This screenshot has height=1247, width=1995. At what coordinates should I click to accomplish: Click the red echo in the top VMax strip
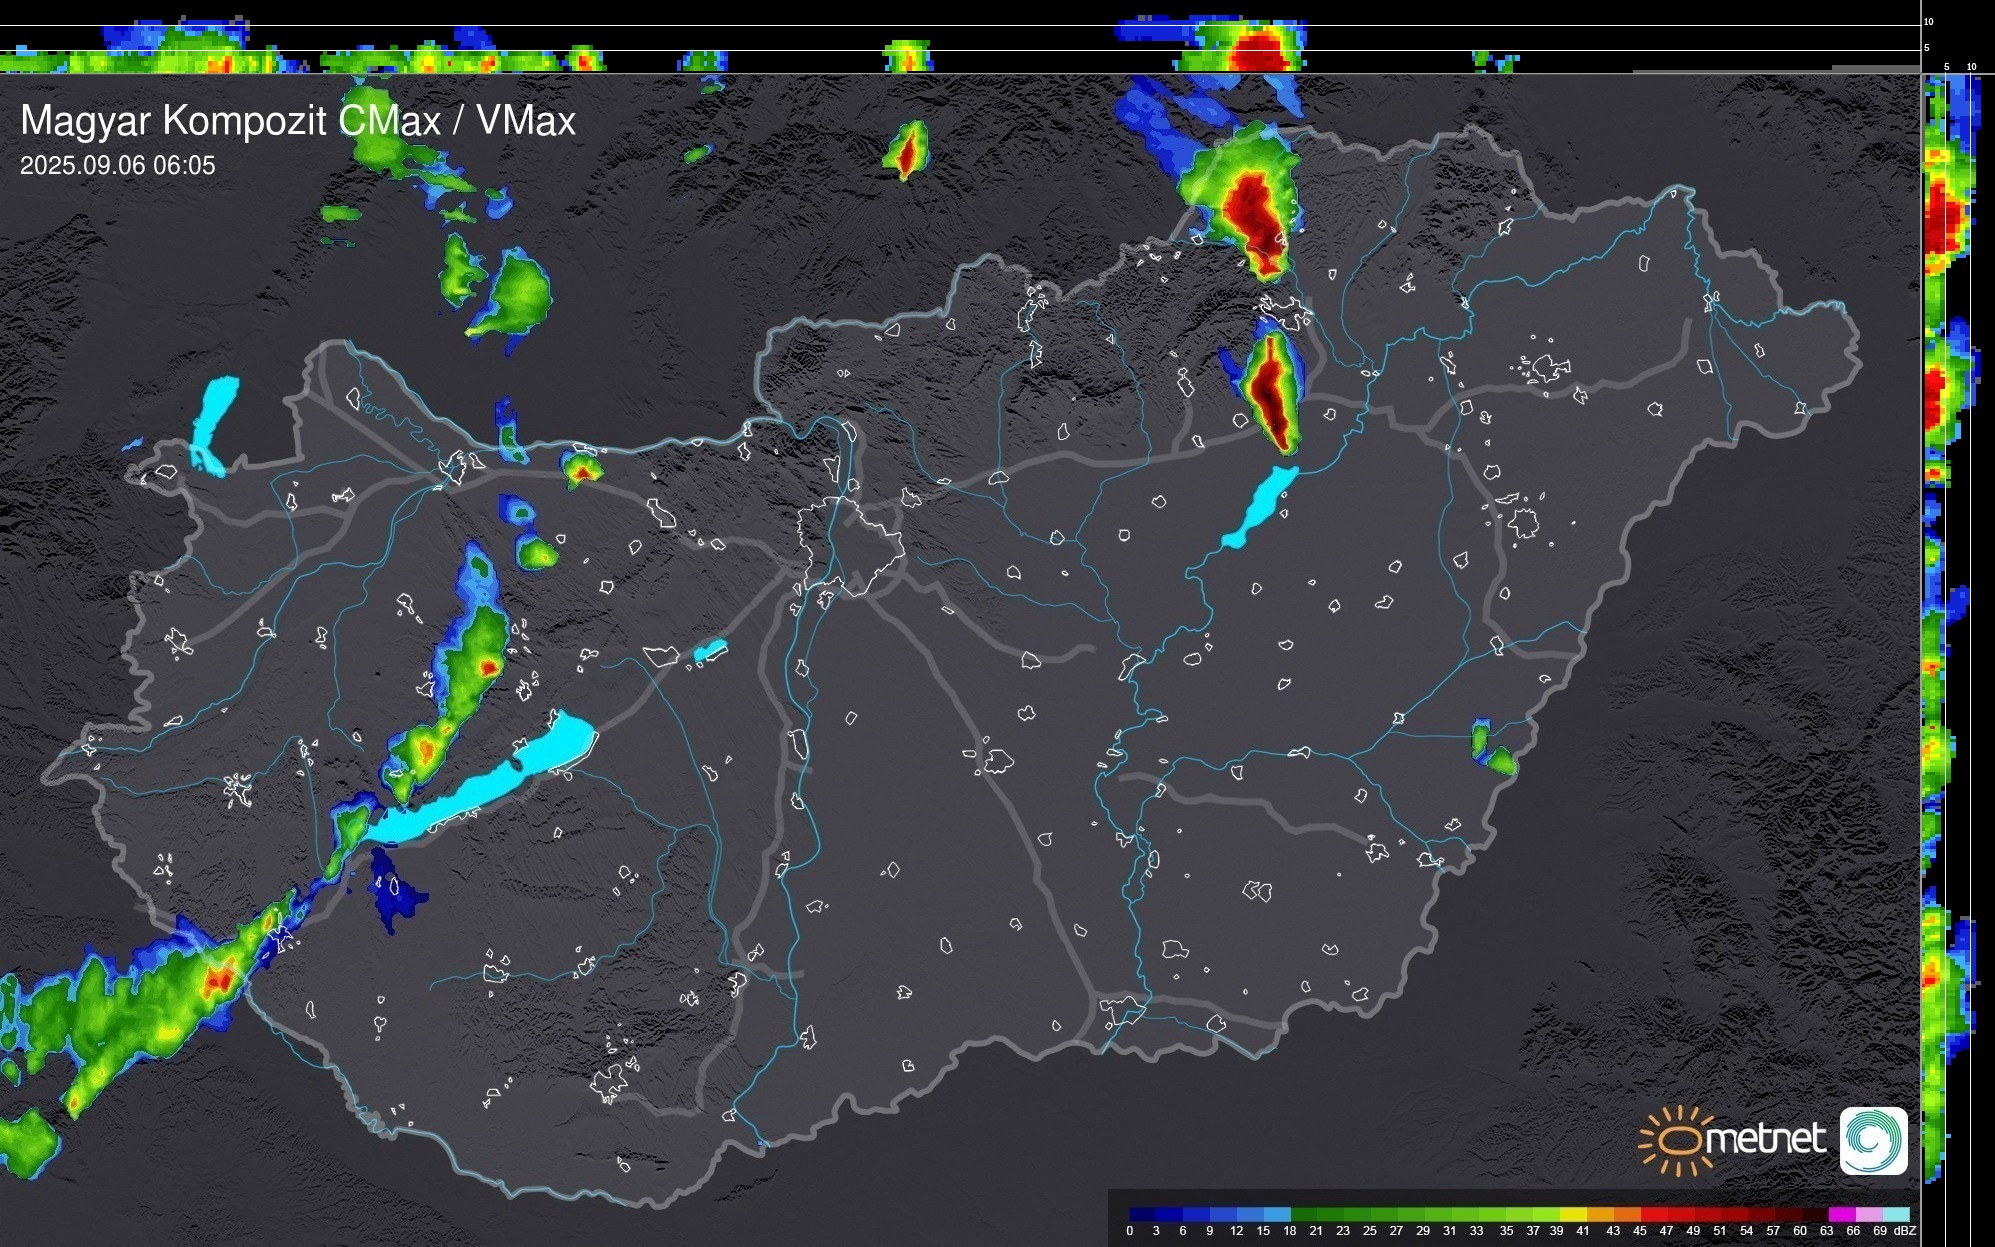pos(1258,50)
